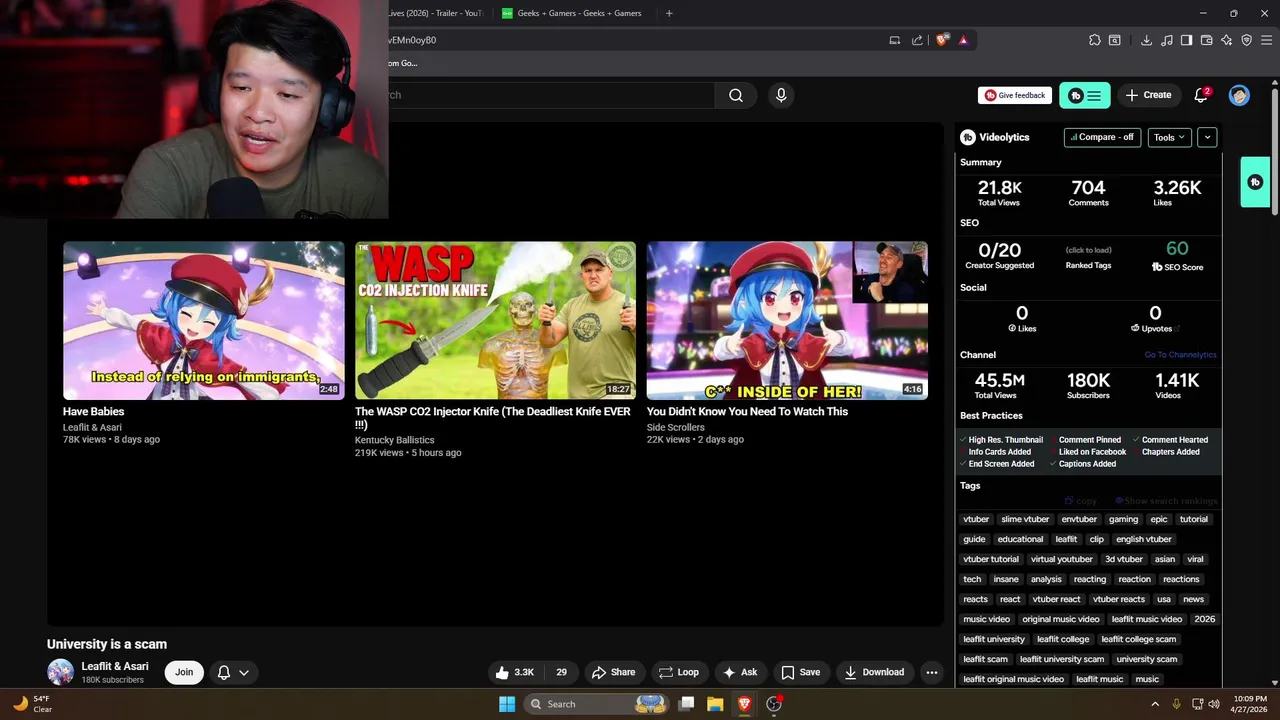
Task: Click the dislike button showing 29
Action: (561, 672)
